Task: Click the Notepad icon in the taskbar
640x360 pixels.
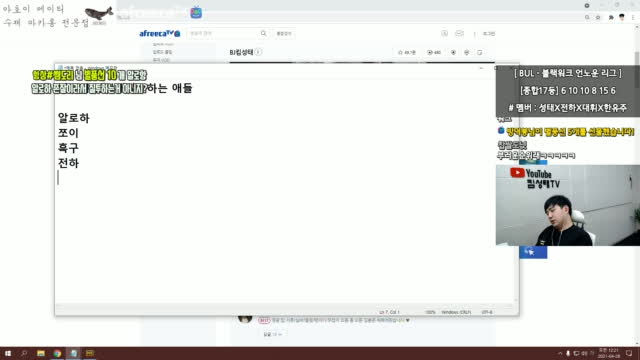Action: pos(73,353)
